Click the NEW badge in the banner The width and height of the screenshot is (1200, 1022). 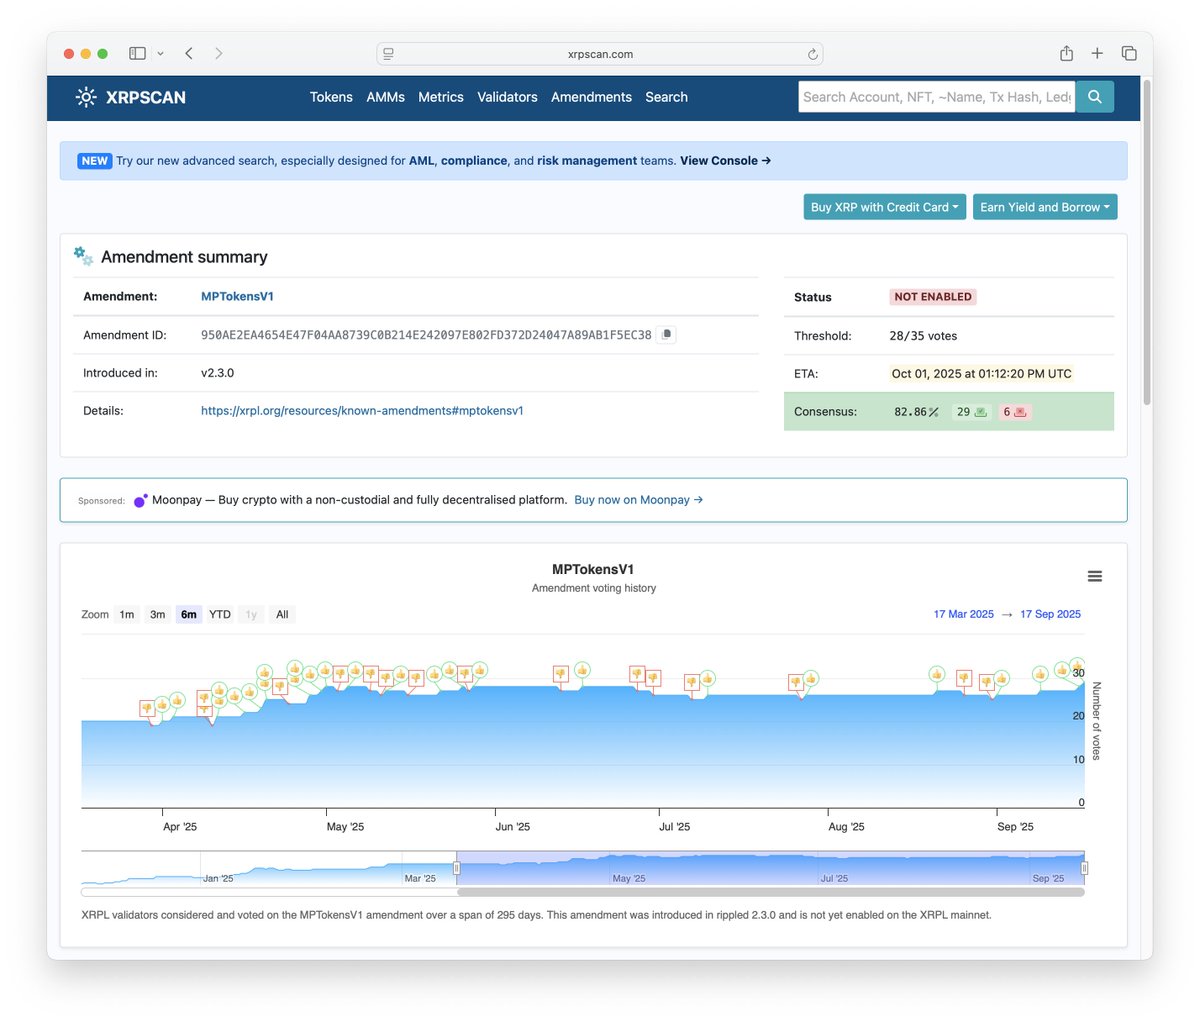click(95, 160)
